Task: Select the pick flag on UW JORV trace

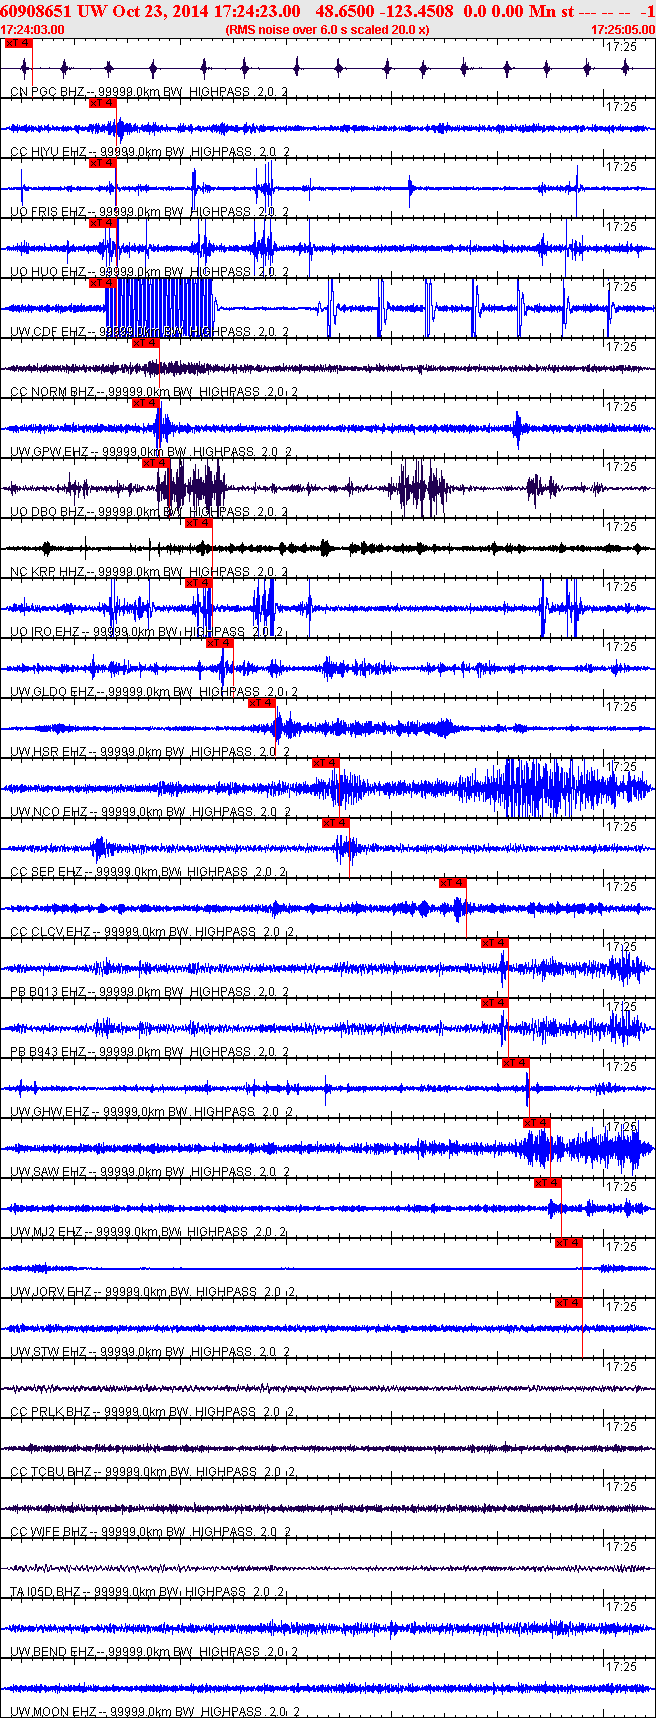Action: click(568, 1243)
